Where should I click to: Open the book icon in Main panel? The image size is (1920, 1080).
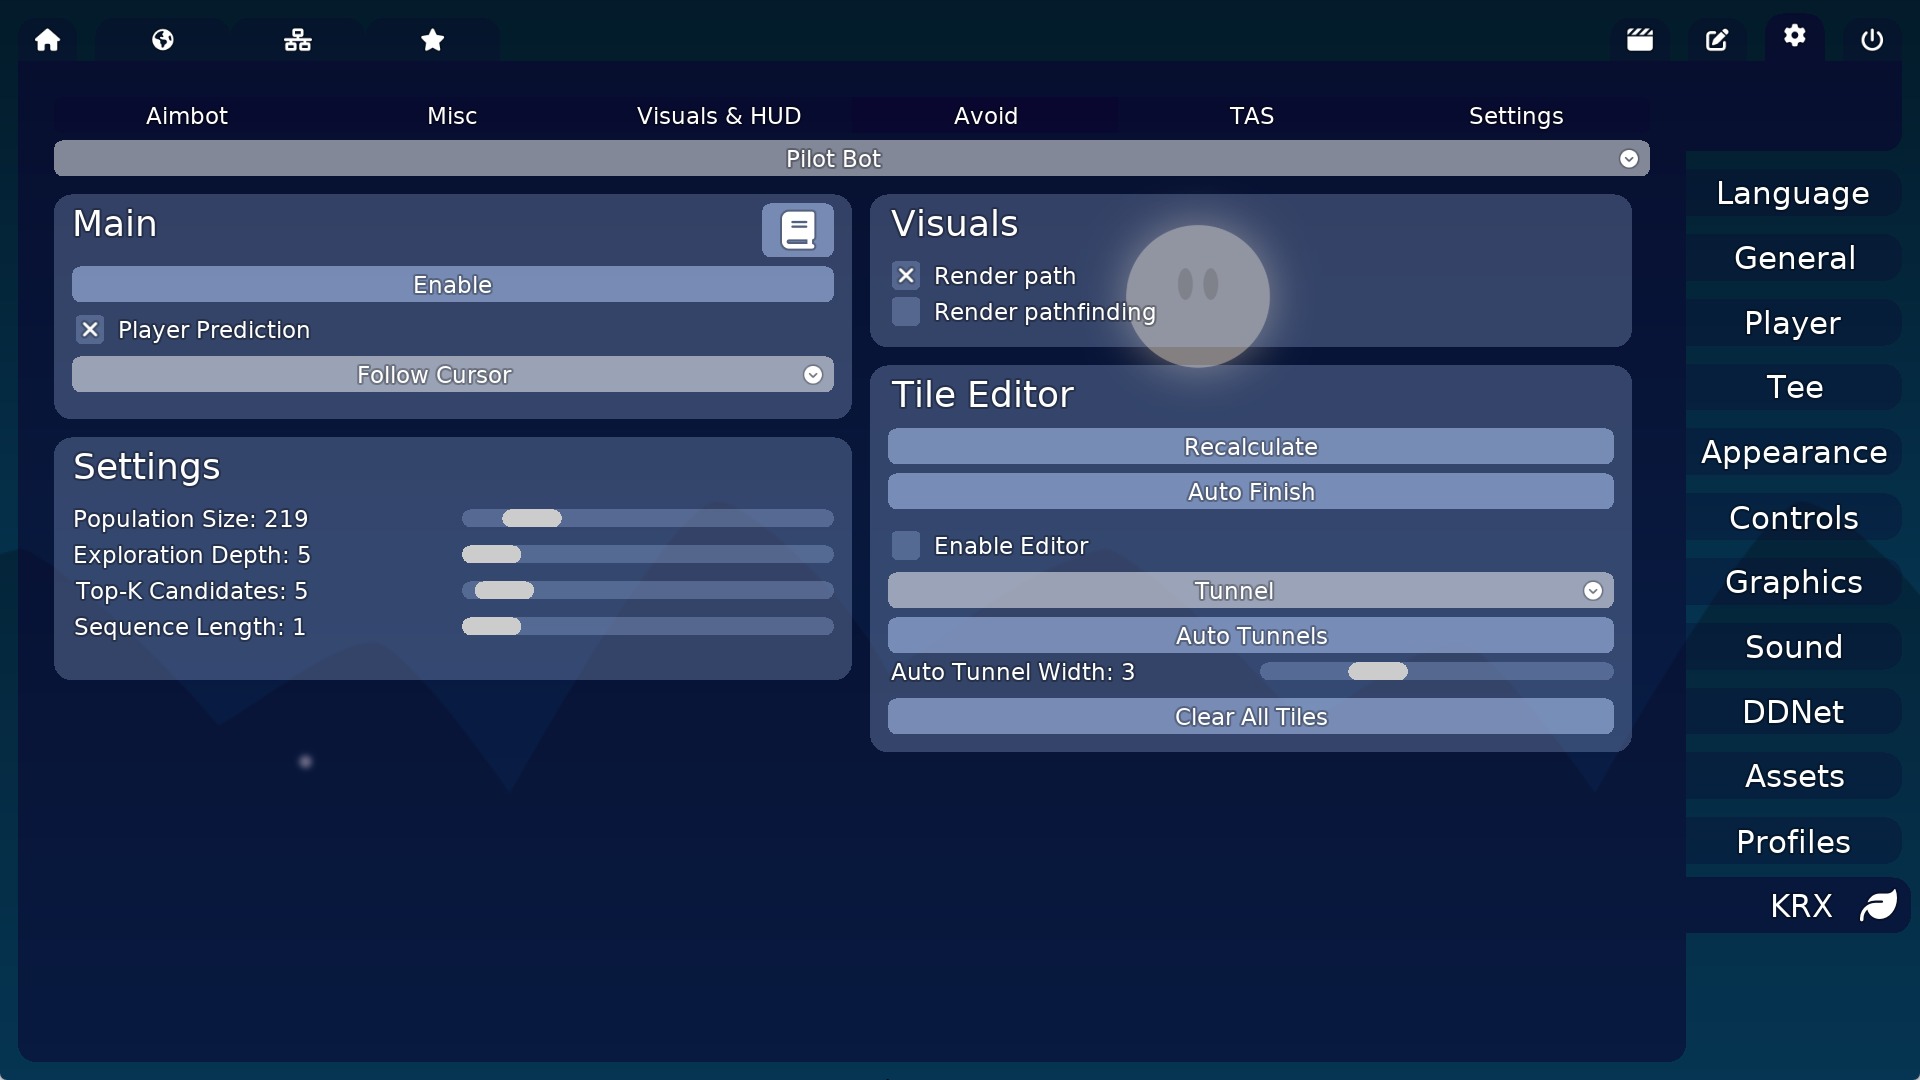coord(797,230)
